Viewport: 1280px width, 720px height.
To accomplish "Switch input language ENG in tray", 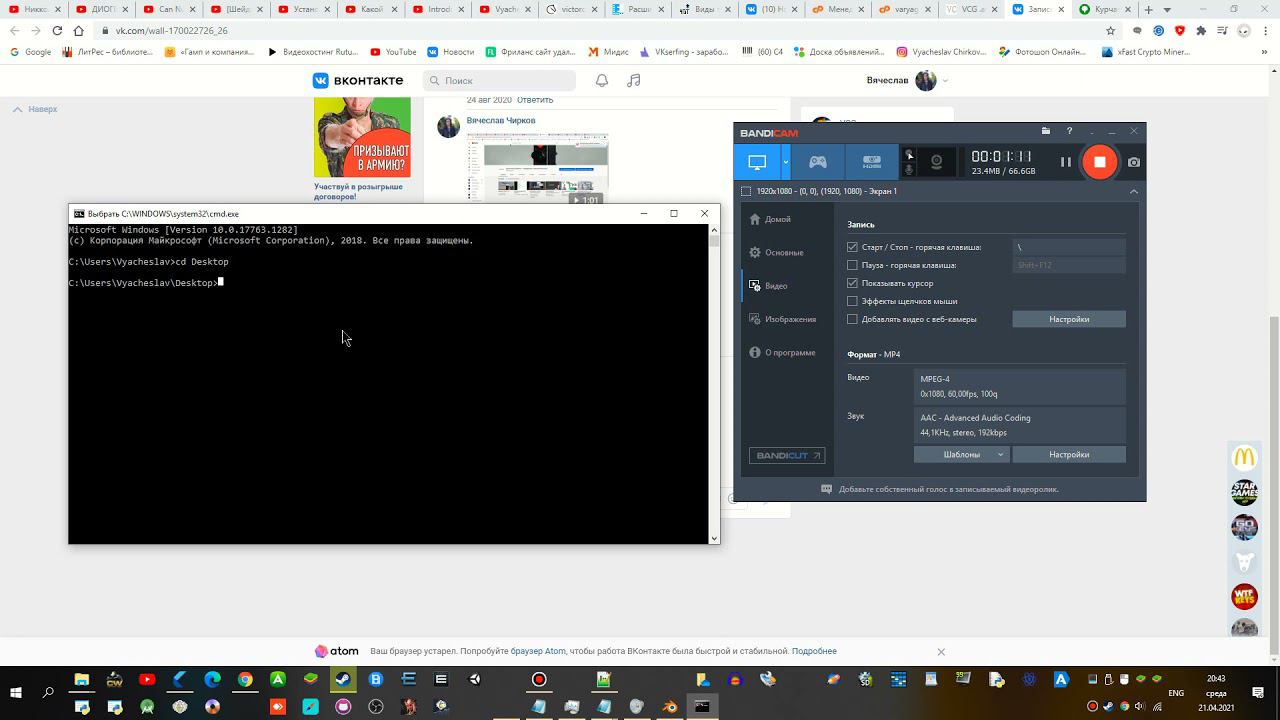I will 1176,693.
